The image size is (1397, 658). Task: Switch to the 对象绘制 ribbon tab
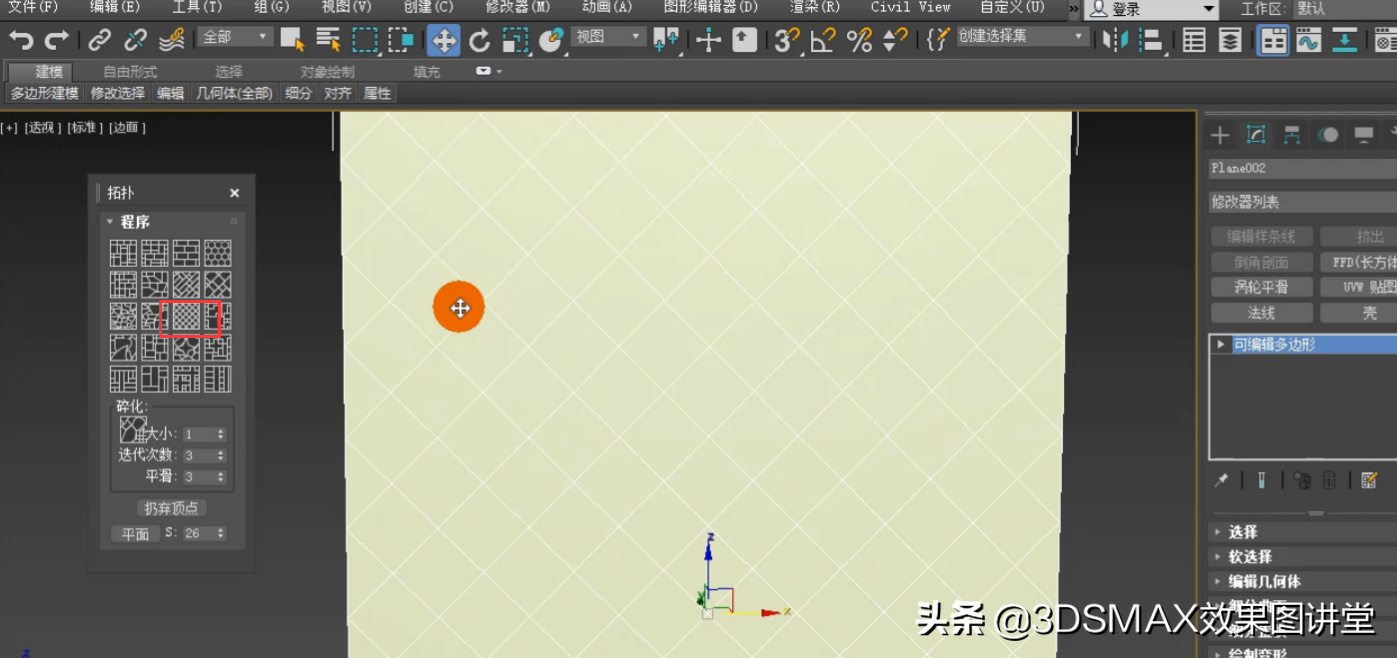click(x=328, y=72)
